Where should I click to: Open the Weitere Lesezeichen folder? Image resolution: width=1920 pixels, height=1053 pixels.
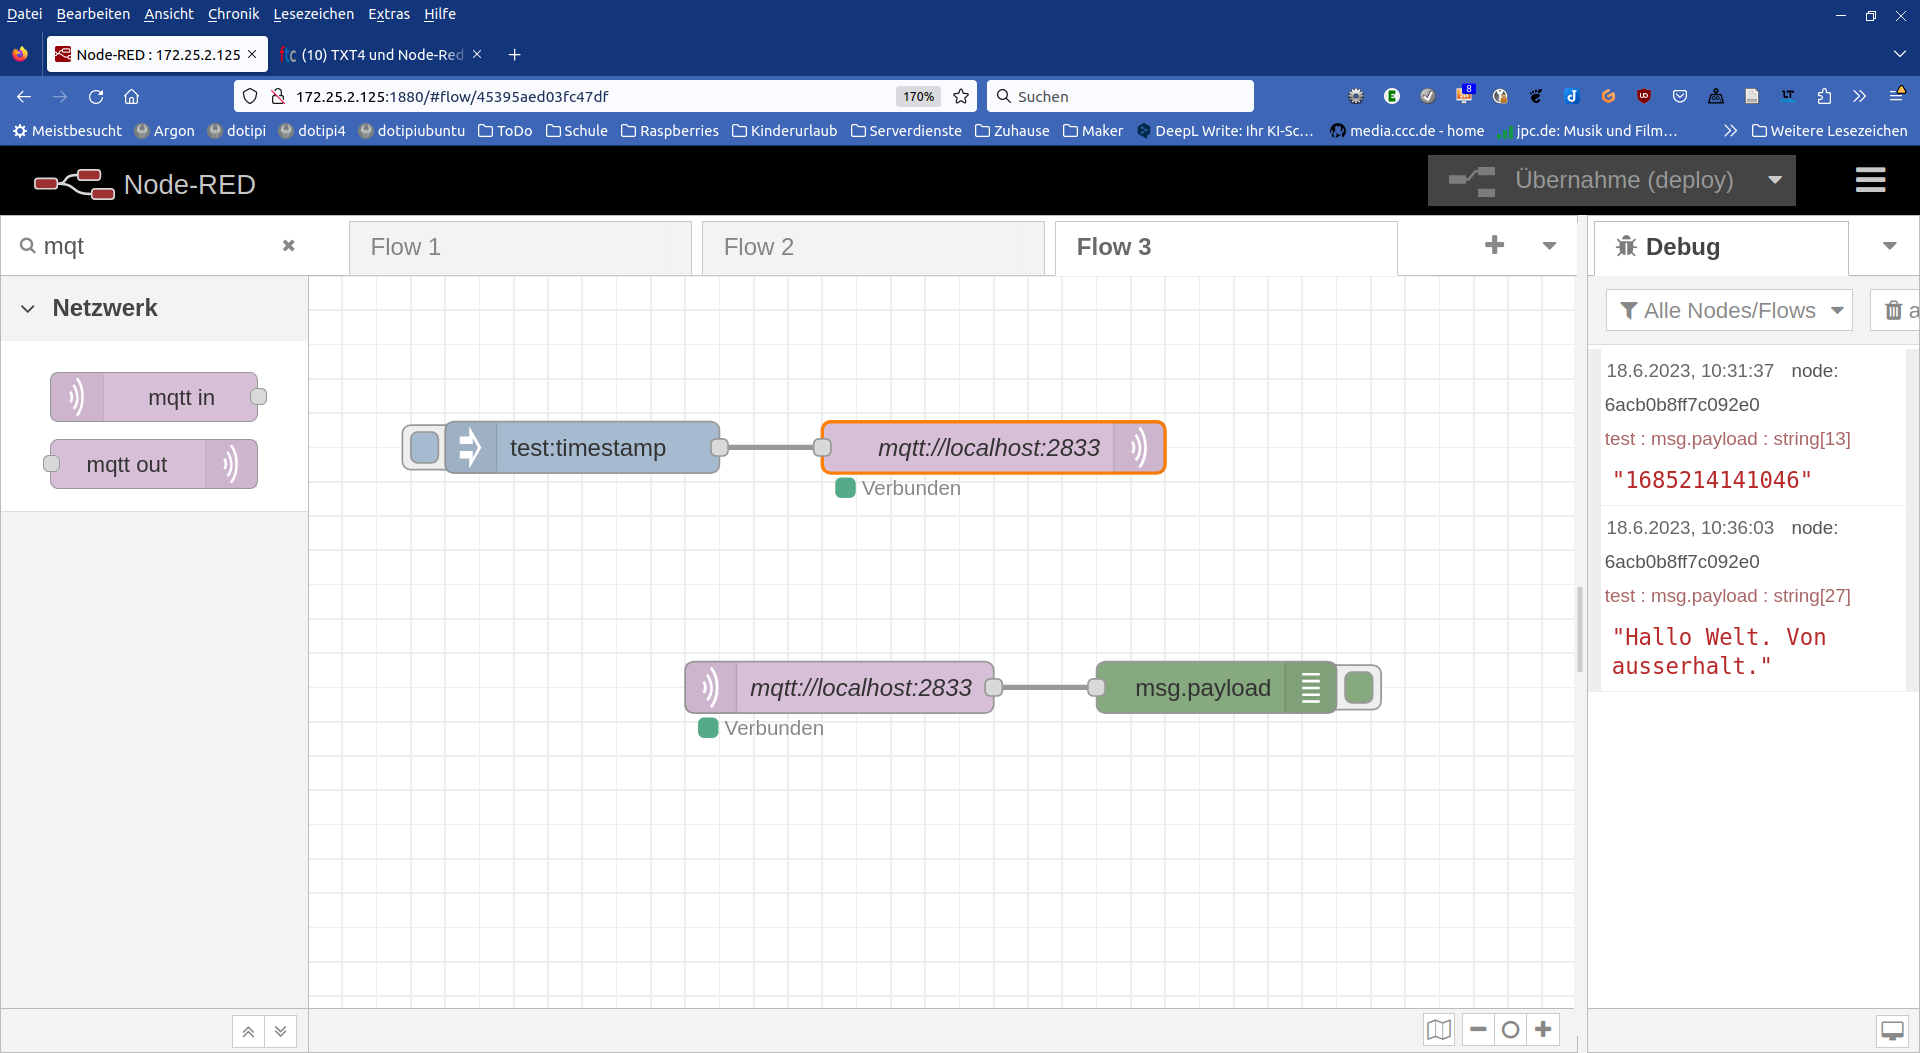click(x=1830, y=130)
